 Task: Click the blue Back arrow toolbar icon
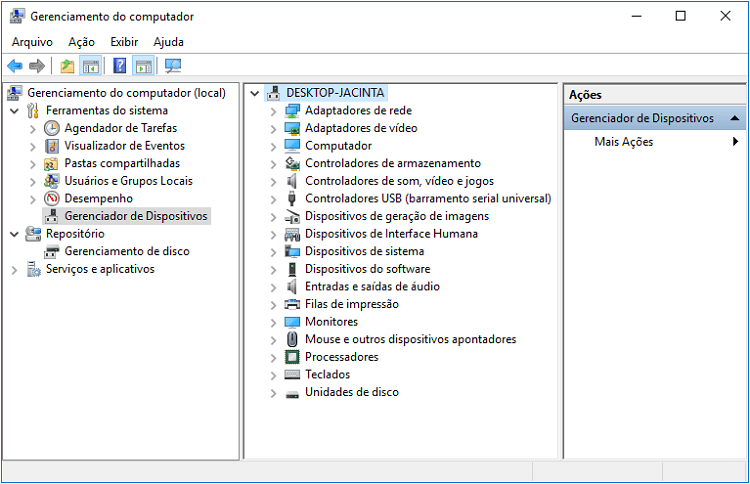coord(15,66)
